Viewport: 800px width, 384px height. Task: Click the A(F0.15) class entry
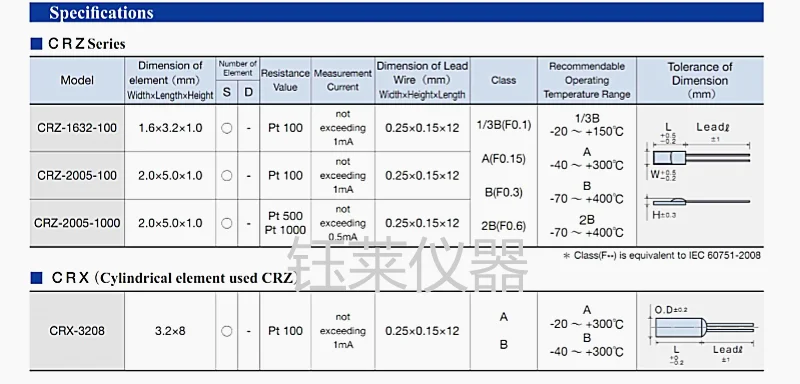point(504,159)
